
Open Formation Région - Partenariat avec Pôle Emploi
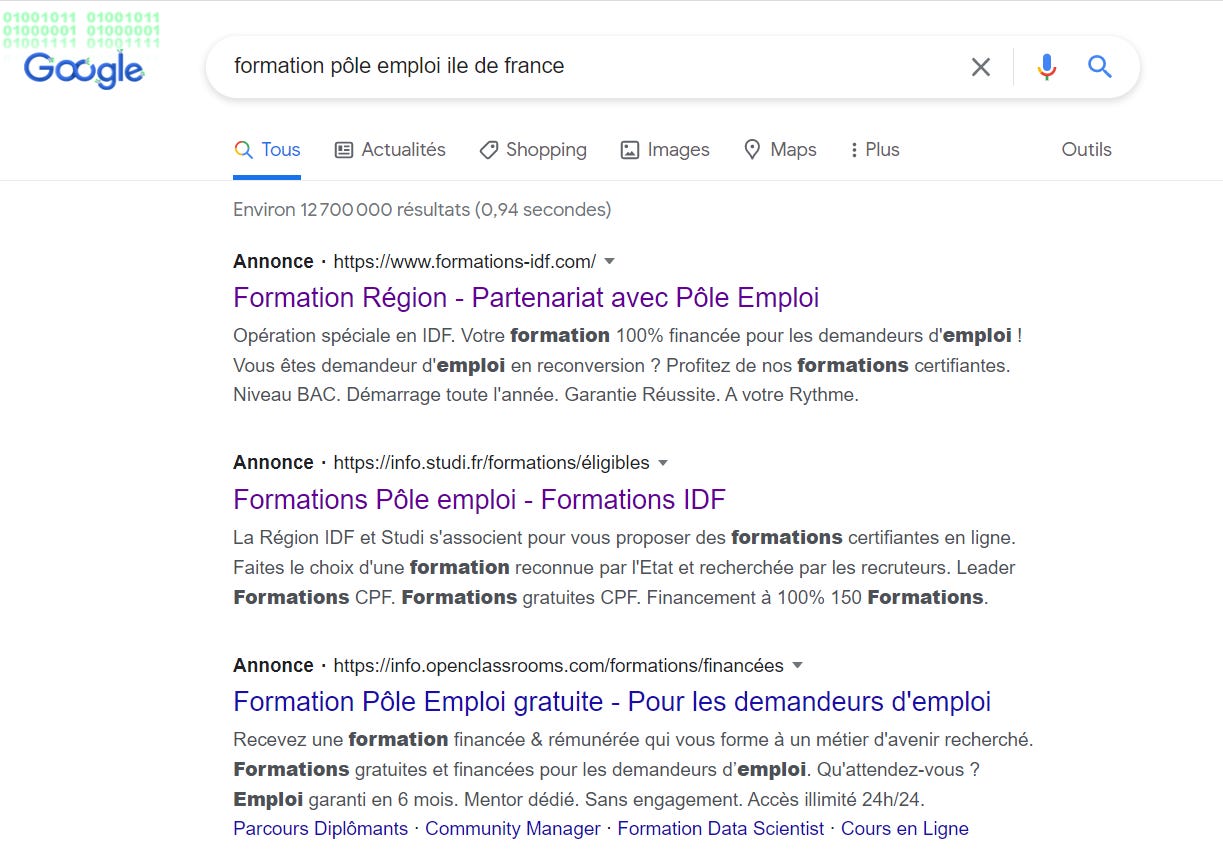pyautogui.click(x=526, y=298)
